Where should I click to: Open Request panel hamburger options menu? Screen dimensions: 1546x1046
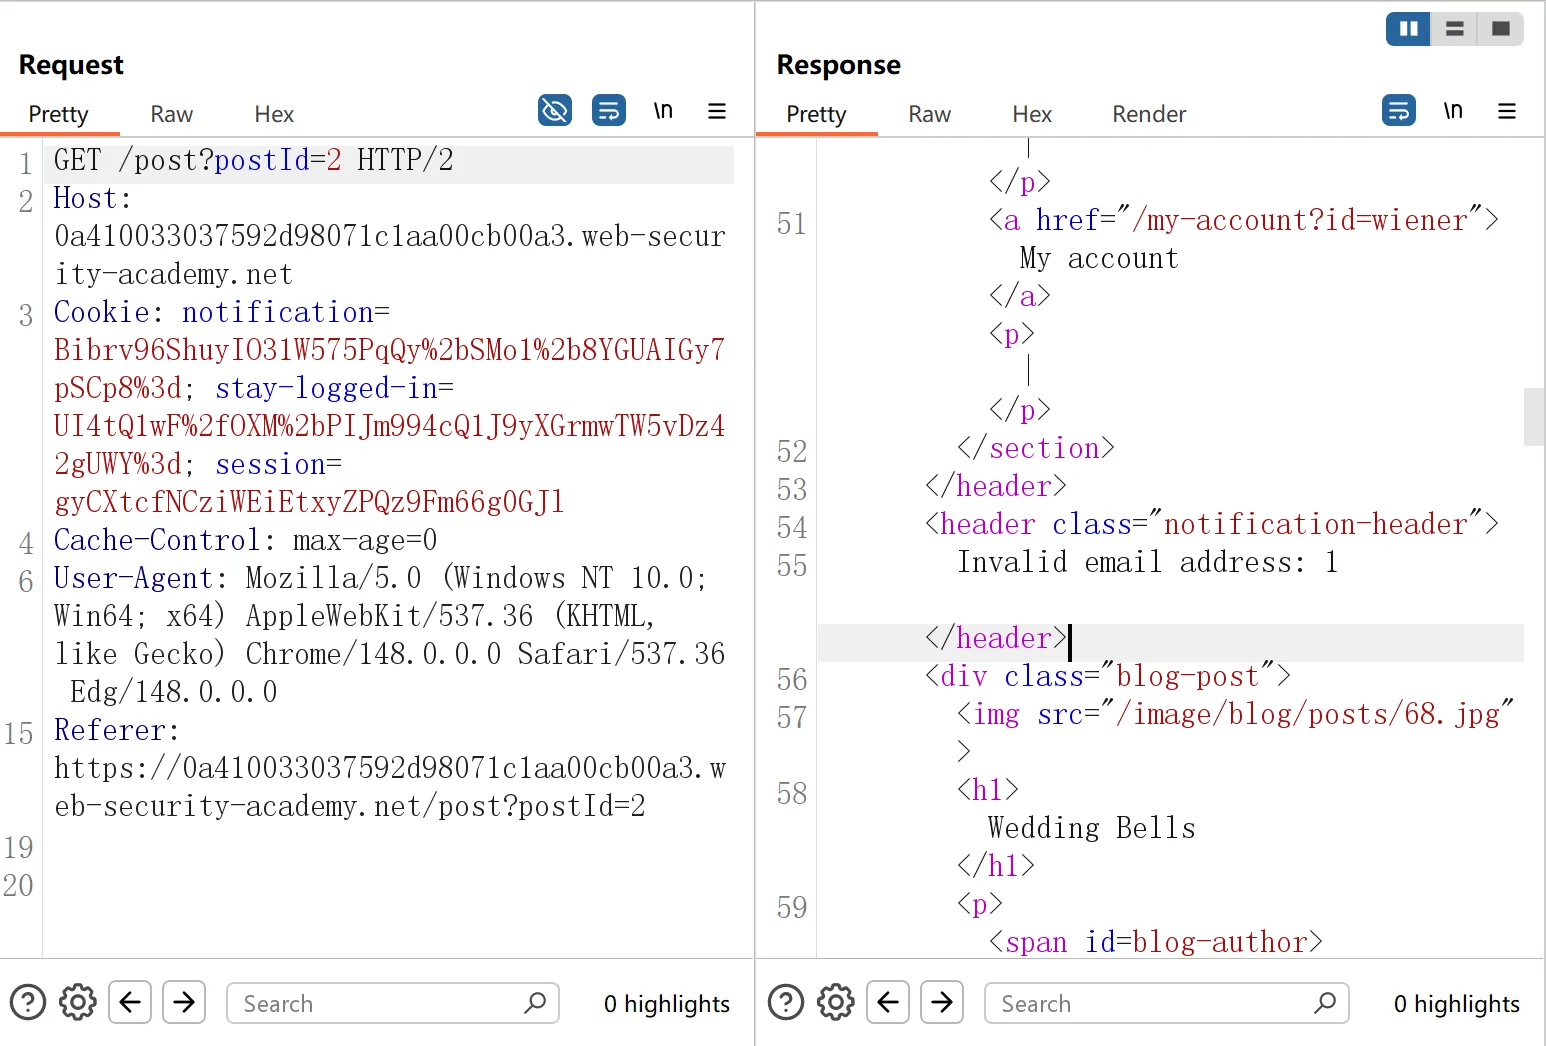tap(717, 110)
